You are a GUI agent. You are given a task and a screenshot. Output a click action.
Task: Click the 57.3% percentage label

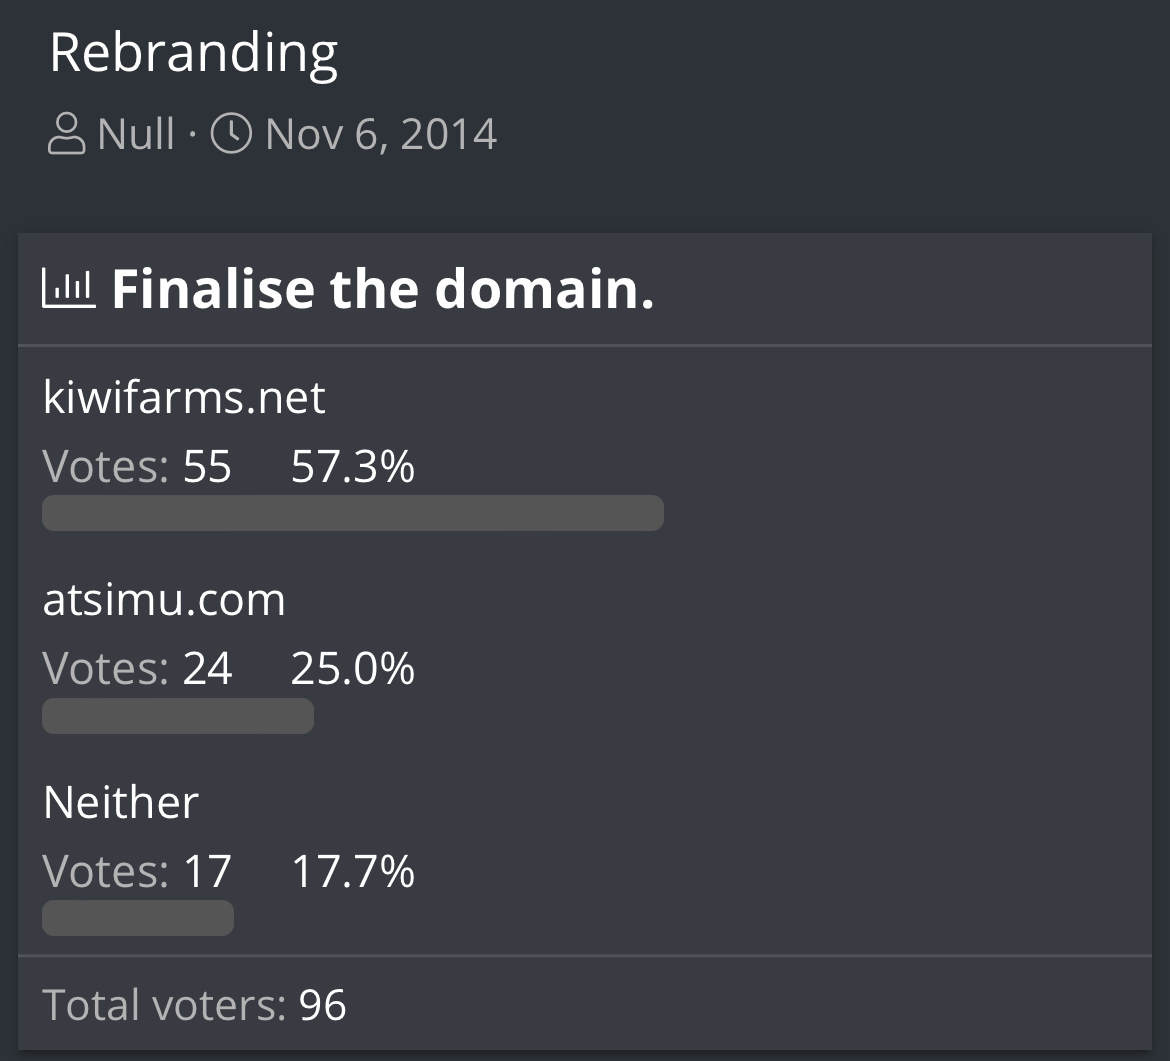pos(353,466)
